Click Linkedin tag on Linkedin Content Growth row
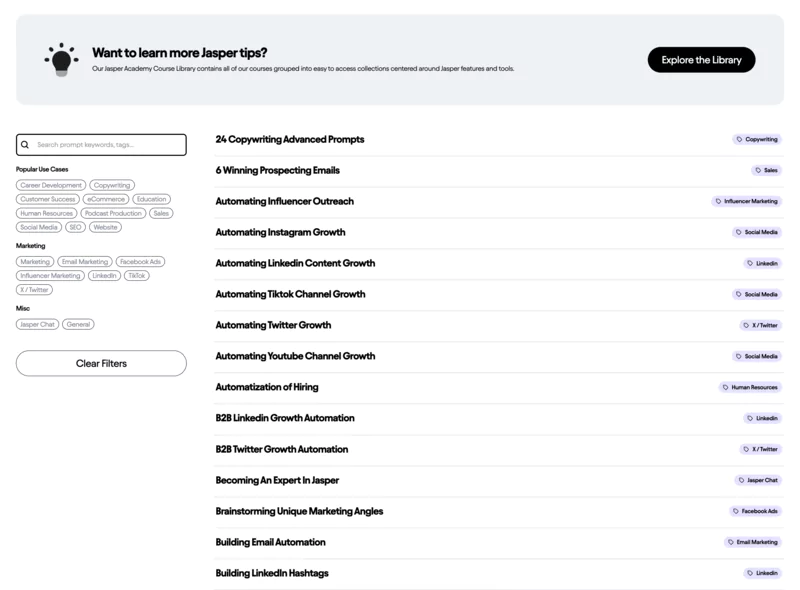Screen dimensions: 800x590 click(x=762, y=263)
